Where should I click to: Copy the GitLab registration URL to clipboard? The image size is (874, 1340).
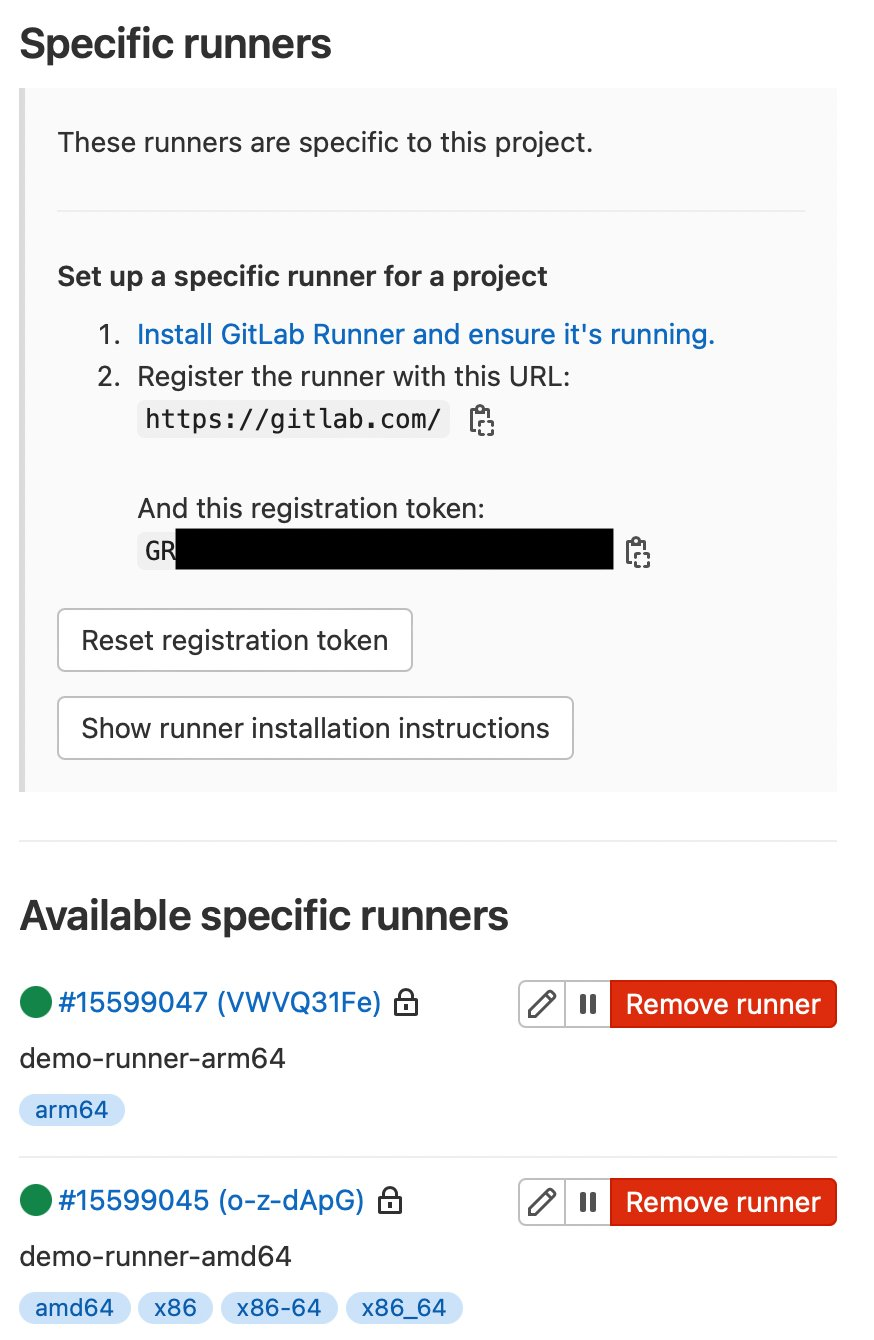pyautogui.click(x=481, y=420)
